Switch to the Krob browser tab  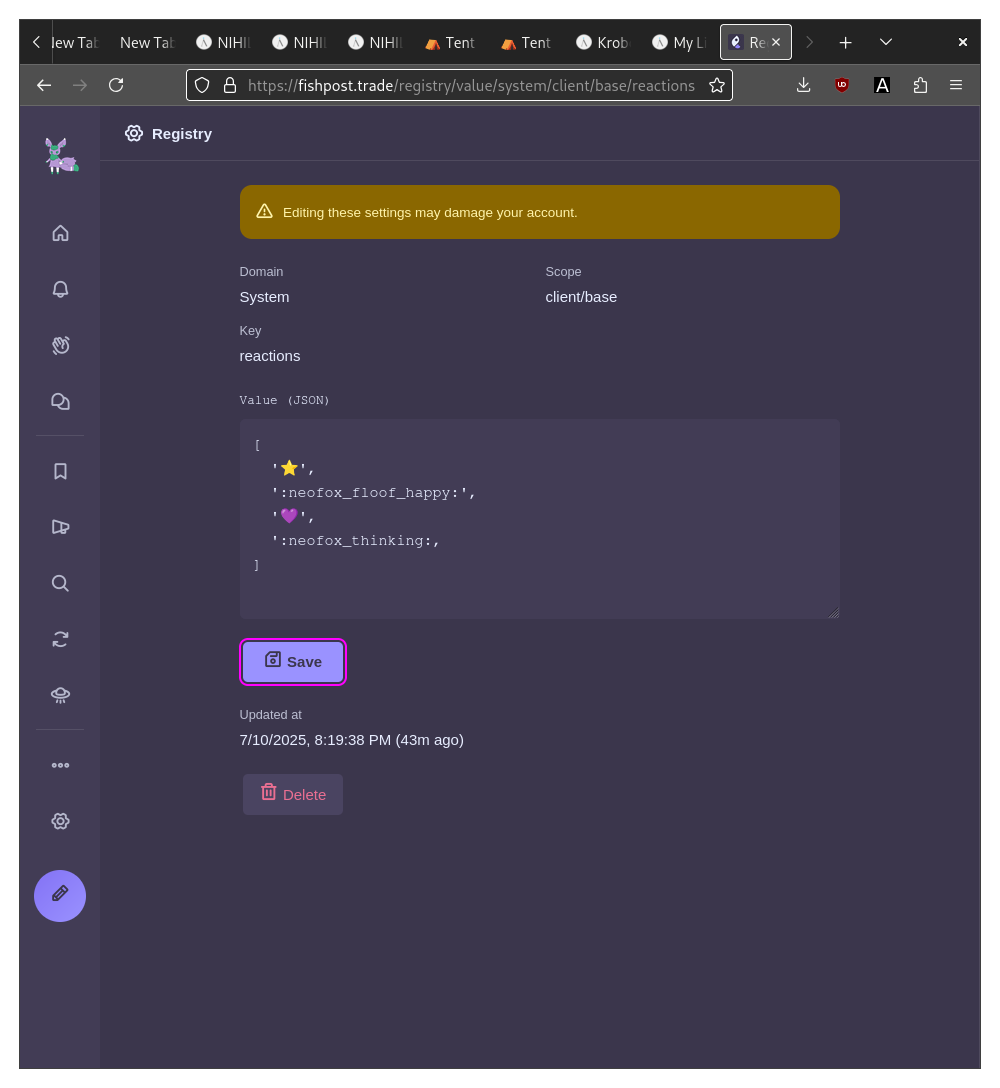pyautogui.click(x=603, y=42)
